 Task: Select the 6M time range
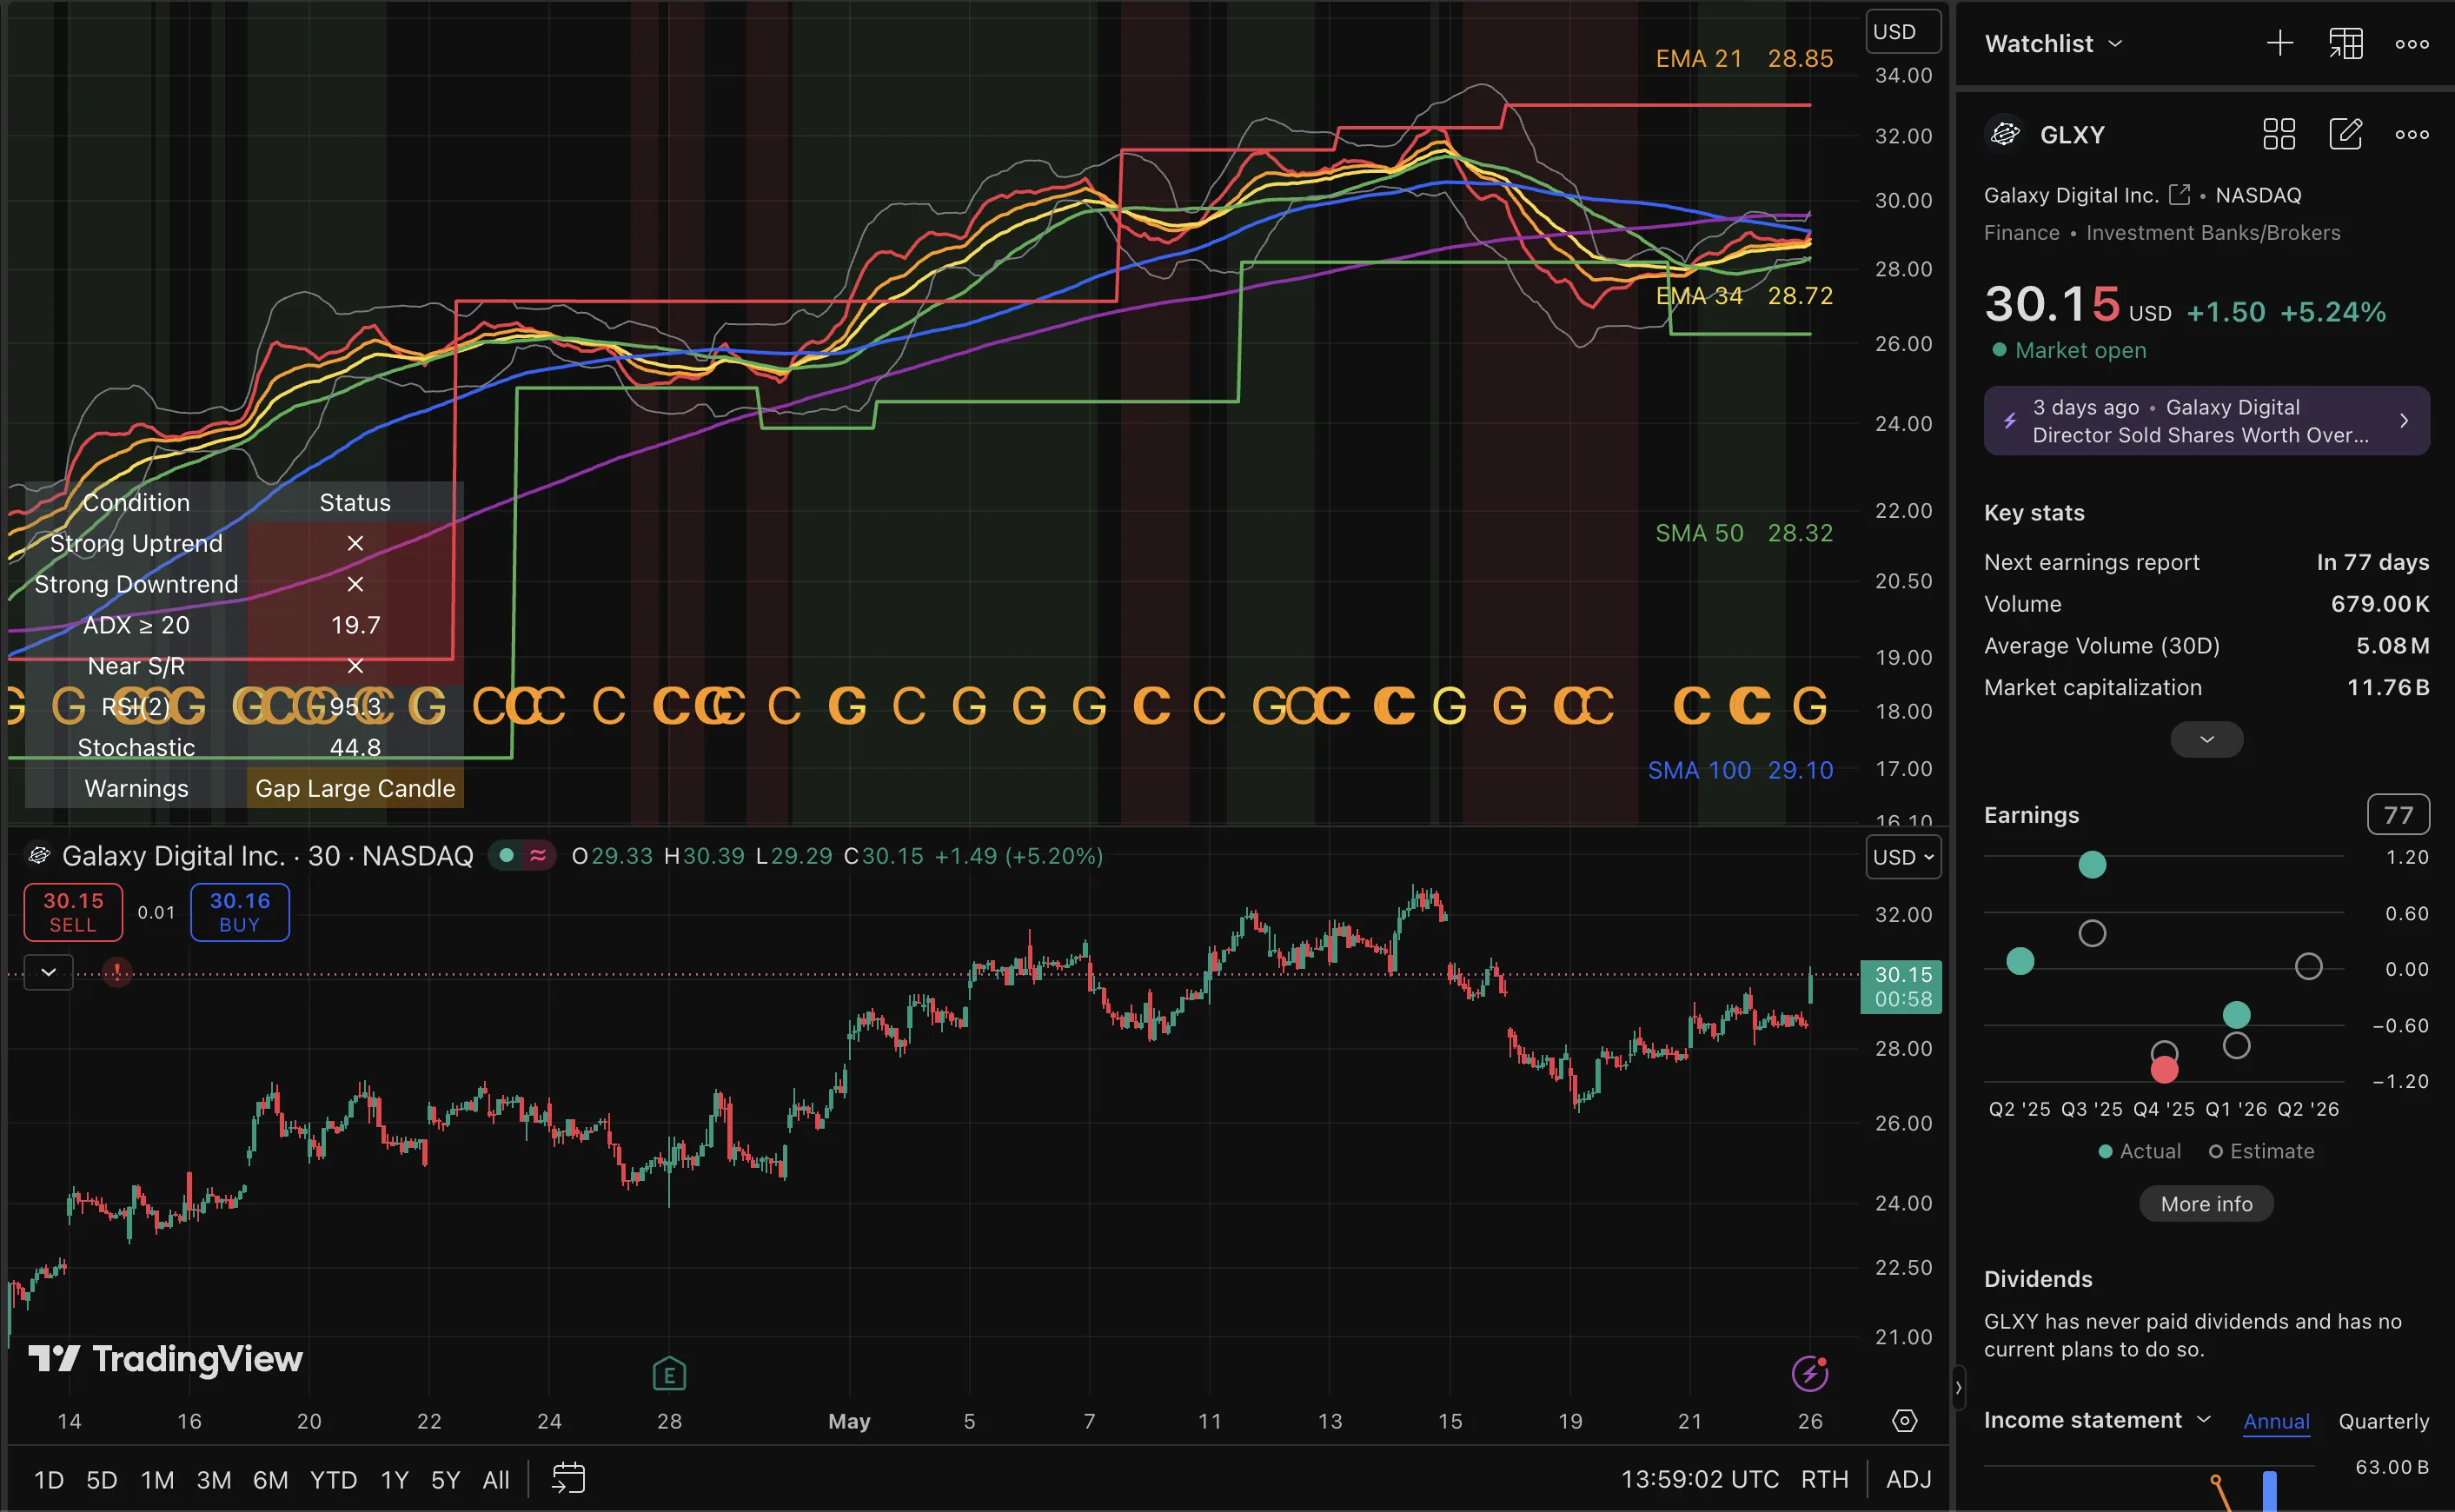[x=270, y=1479]
